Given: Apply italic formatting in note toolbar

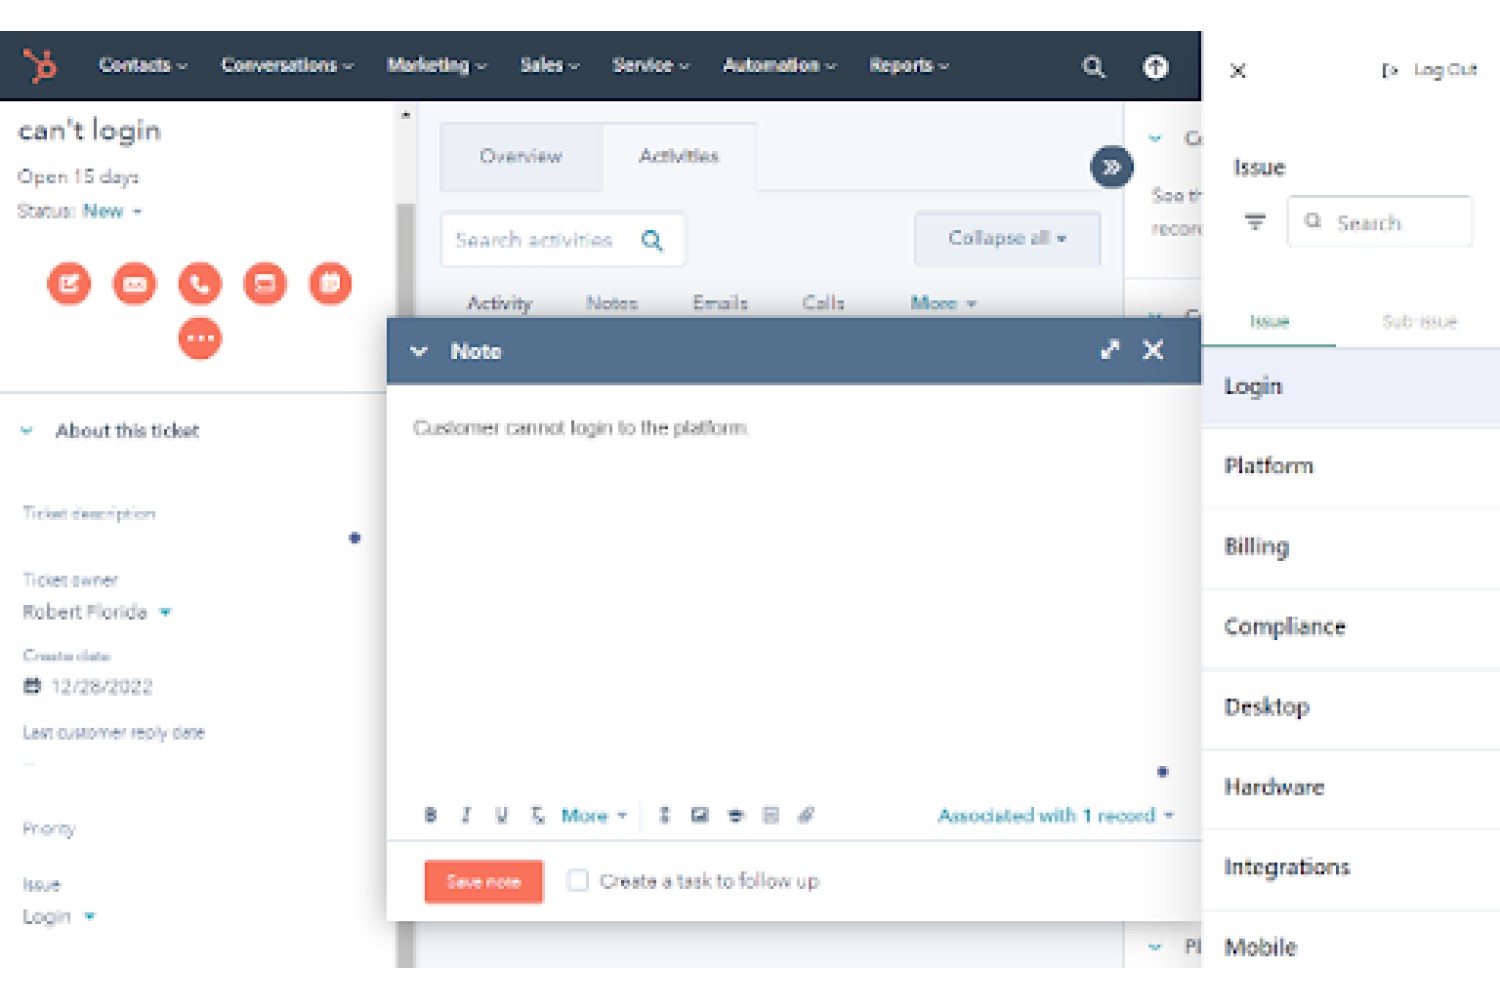Looking at the screenshot, I should click(466, 815).
